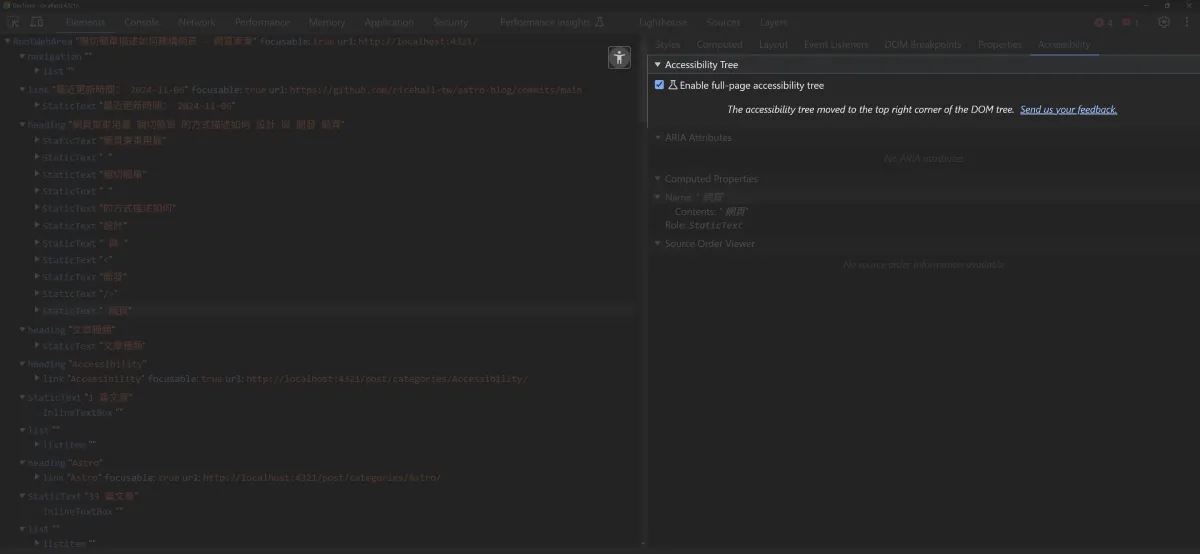Uncheck Enable full-page accessibility tree
This screenshot has height=554, width=1200.
coord(659,85)
